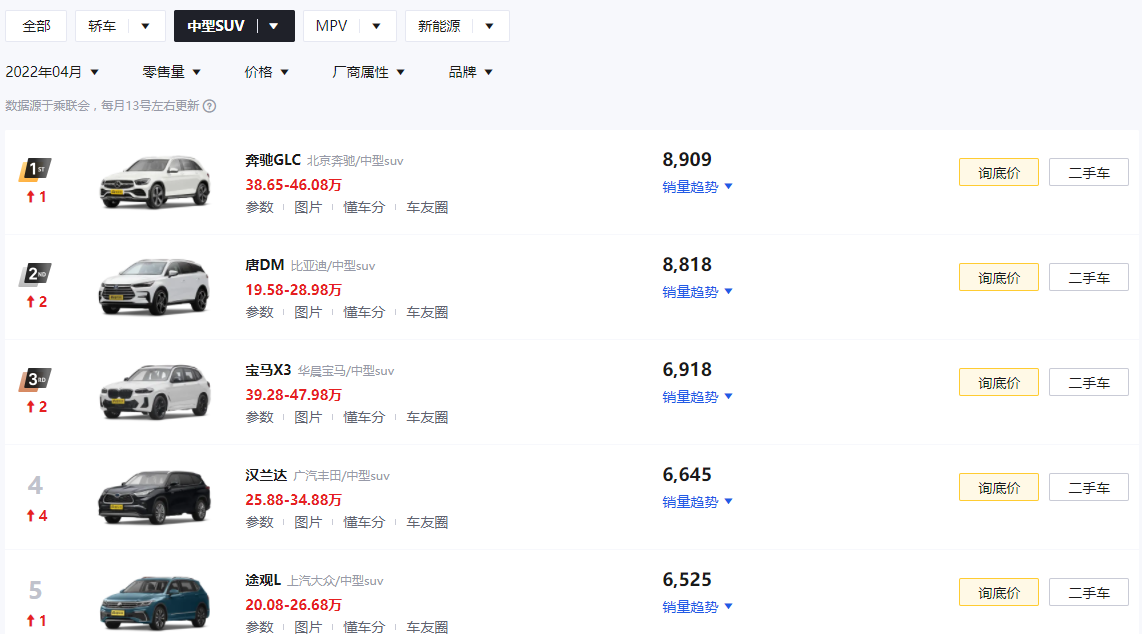This screenshot has width=1142, height=634.
Task: Click 图片 under 奔驰GLC
Action: [x=308, y=207]
